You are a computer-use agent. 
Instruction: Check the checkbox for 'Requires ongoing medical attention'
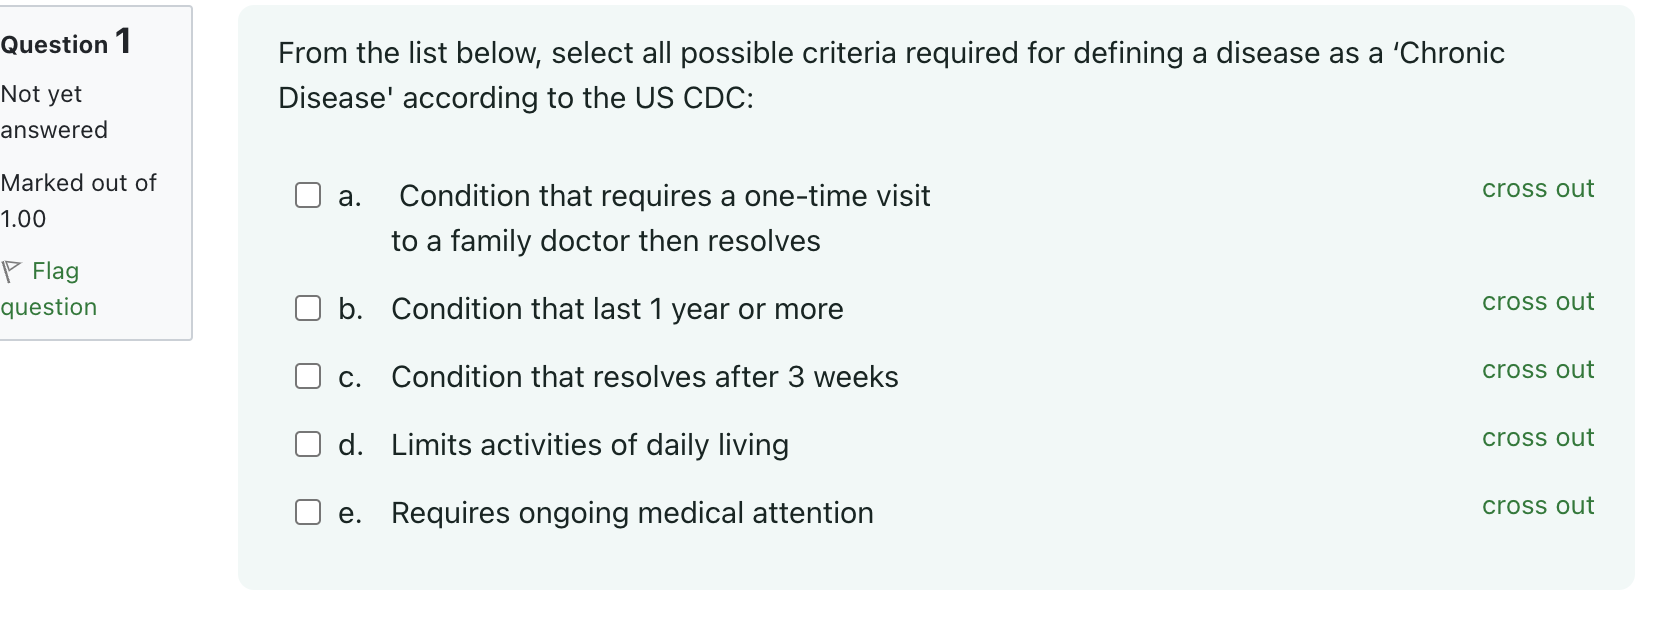point(307,512)
